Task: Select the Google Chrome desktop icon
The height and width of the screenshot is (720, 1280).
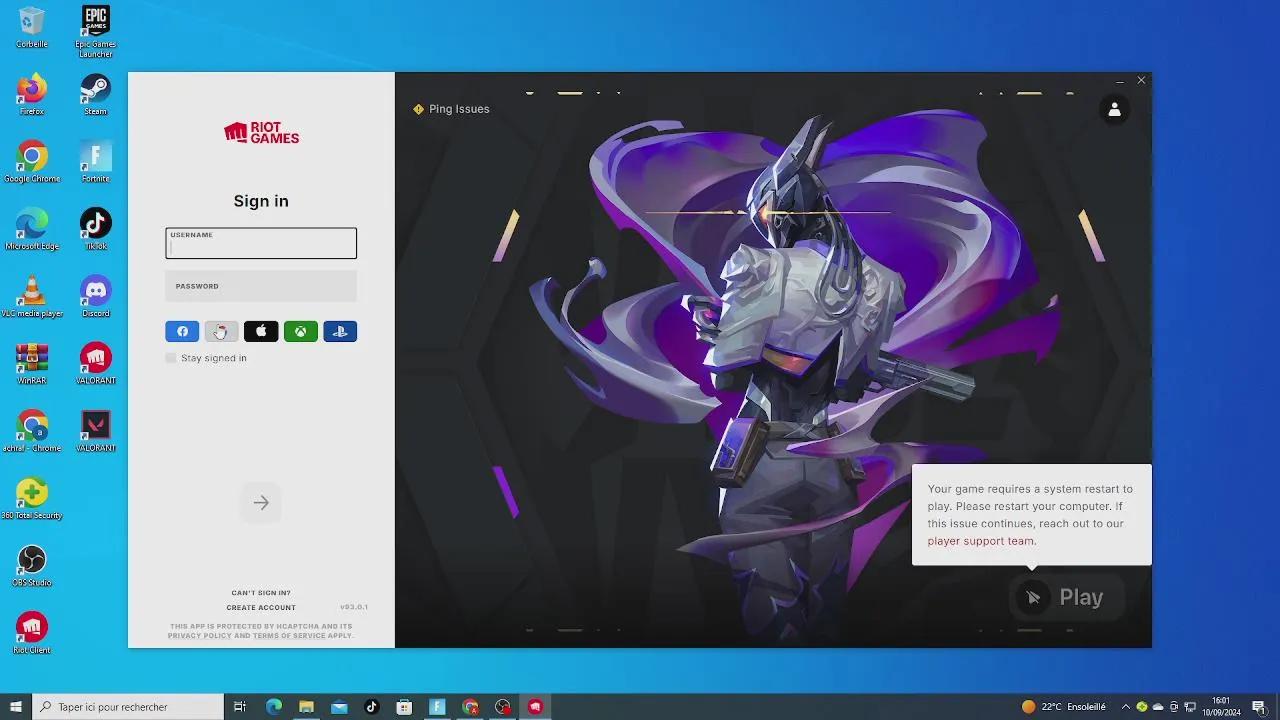Action: pos(32,162)
